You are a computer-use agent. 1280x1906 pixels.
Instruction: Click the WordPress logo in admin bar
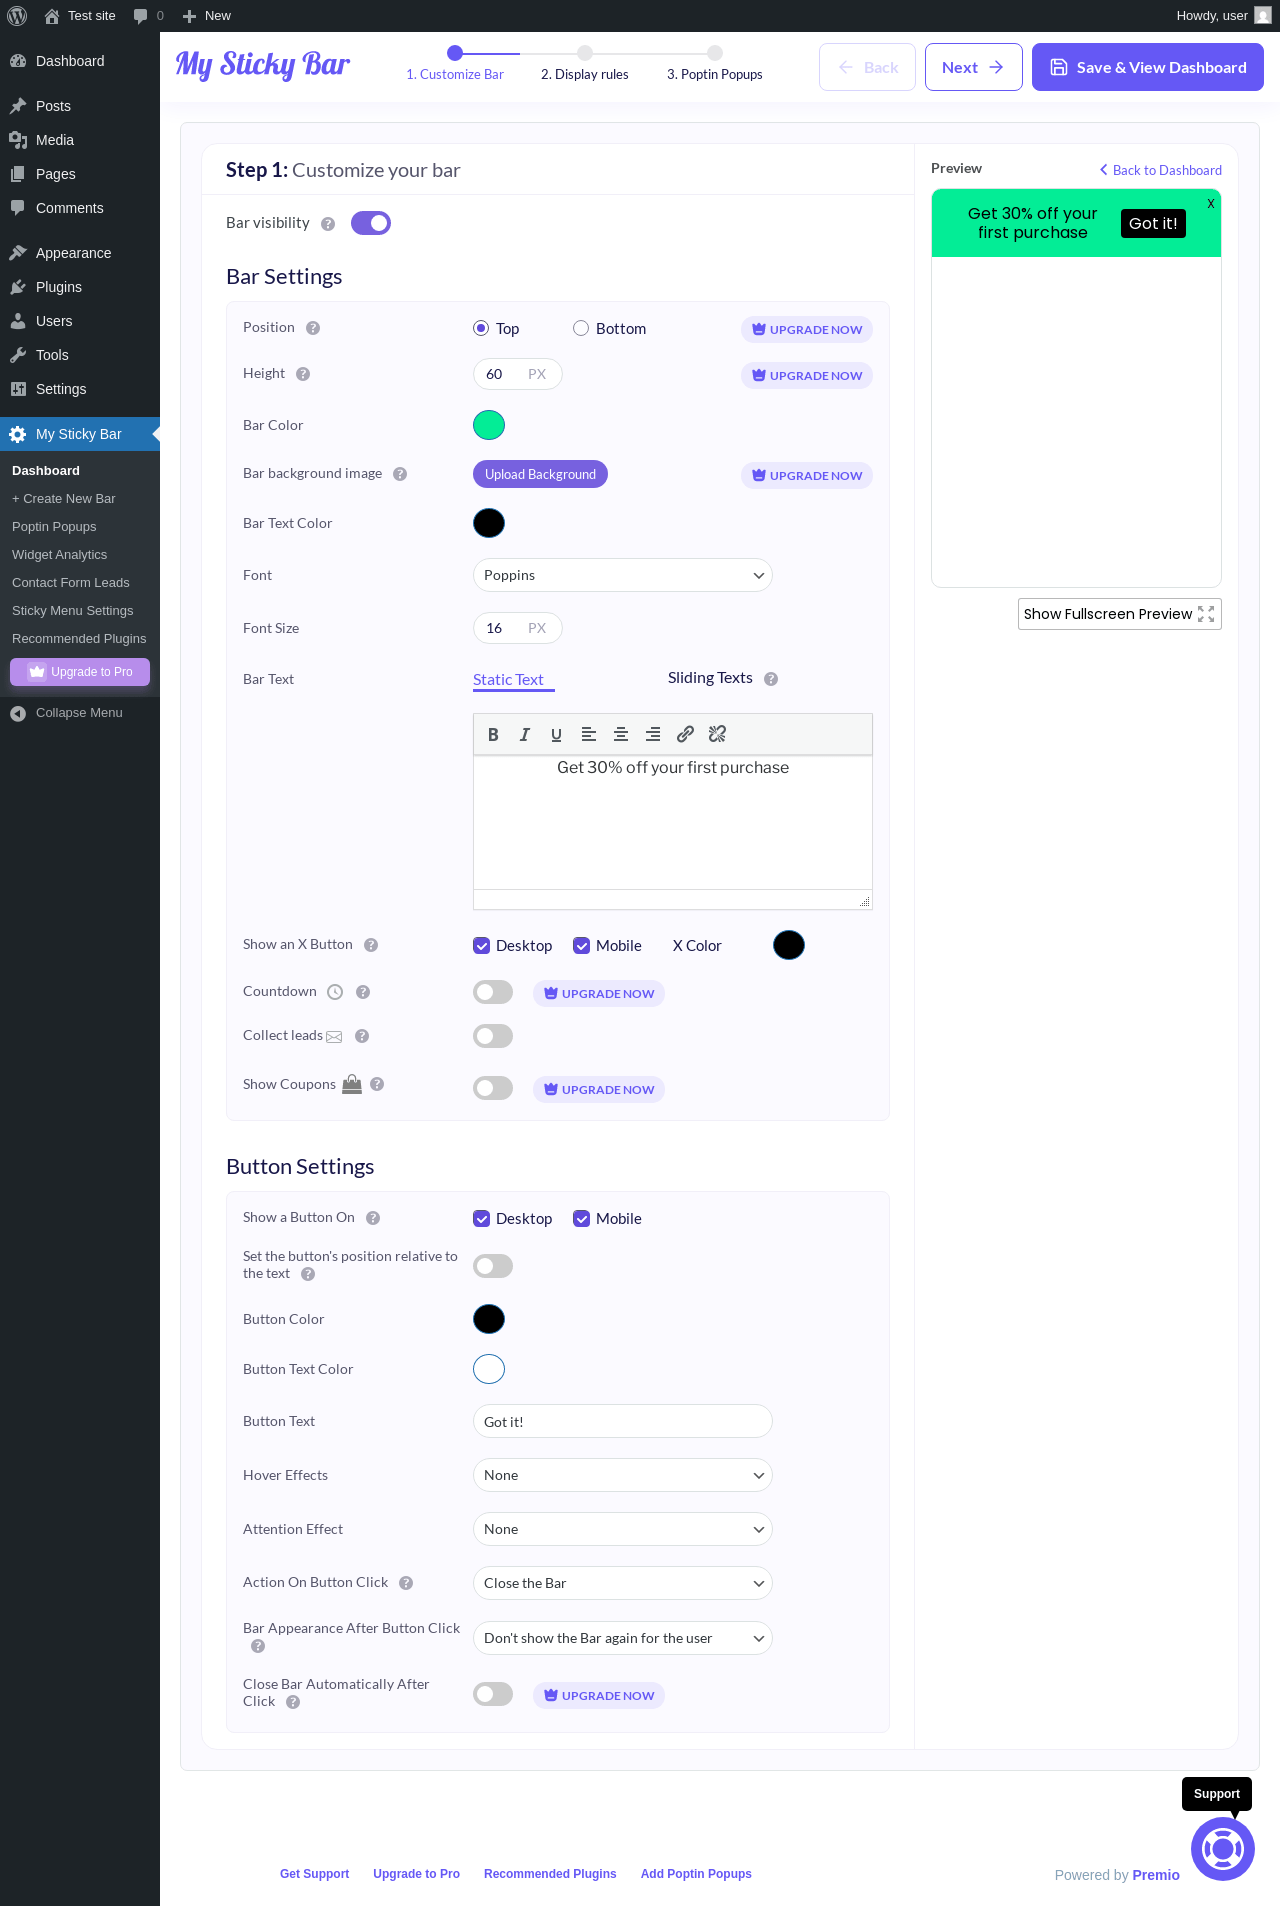[x=17, y=16]
